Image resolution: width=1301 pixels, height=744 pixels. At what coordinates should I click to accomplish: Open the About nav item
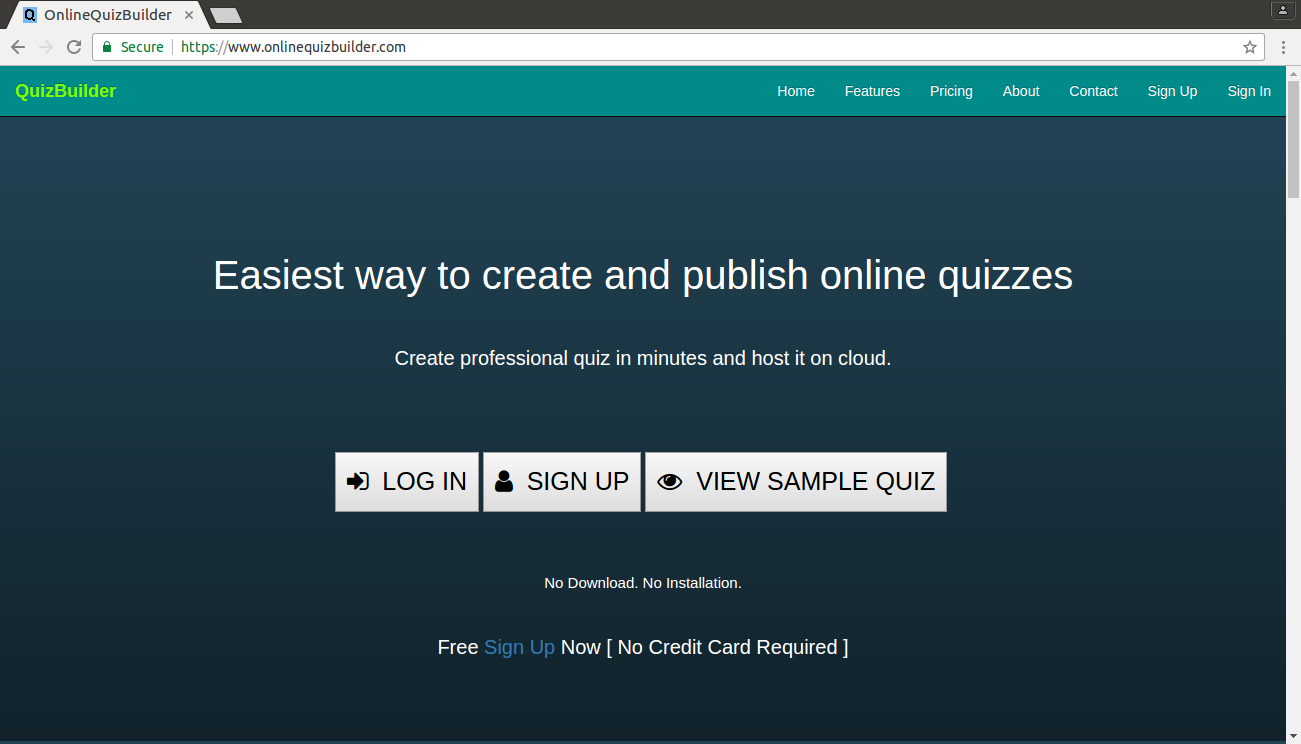pyautogui.click(x=1021, y=91)
